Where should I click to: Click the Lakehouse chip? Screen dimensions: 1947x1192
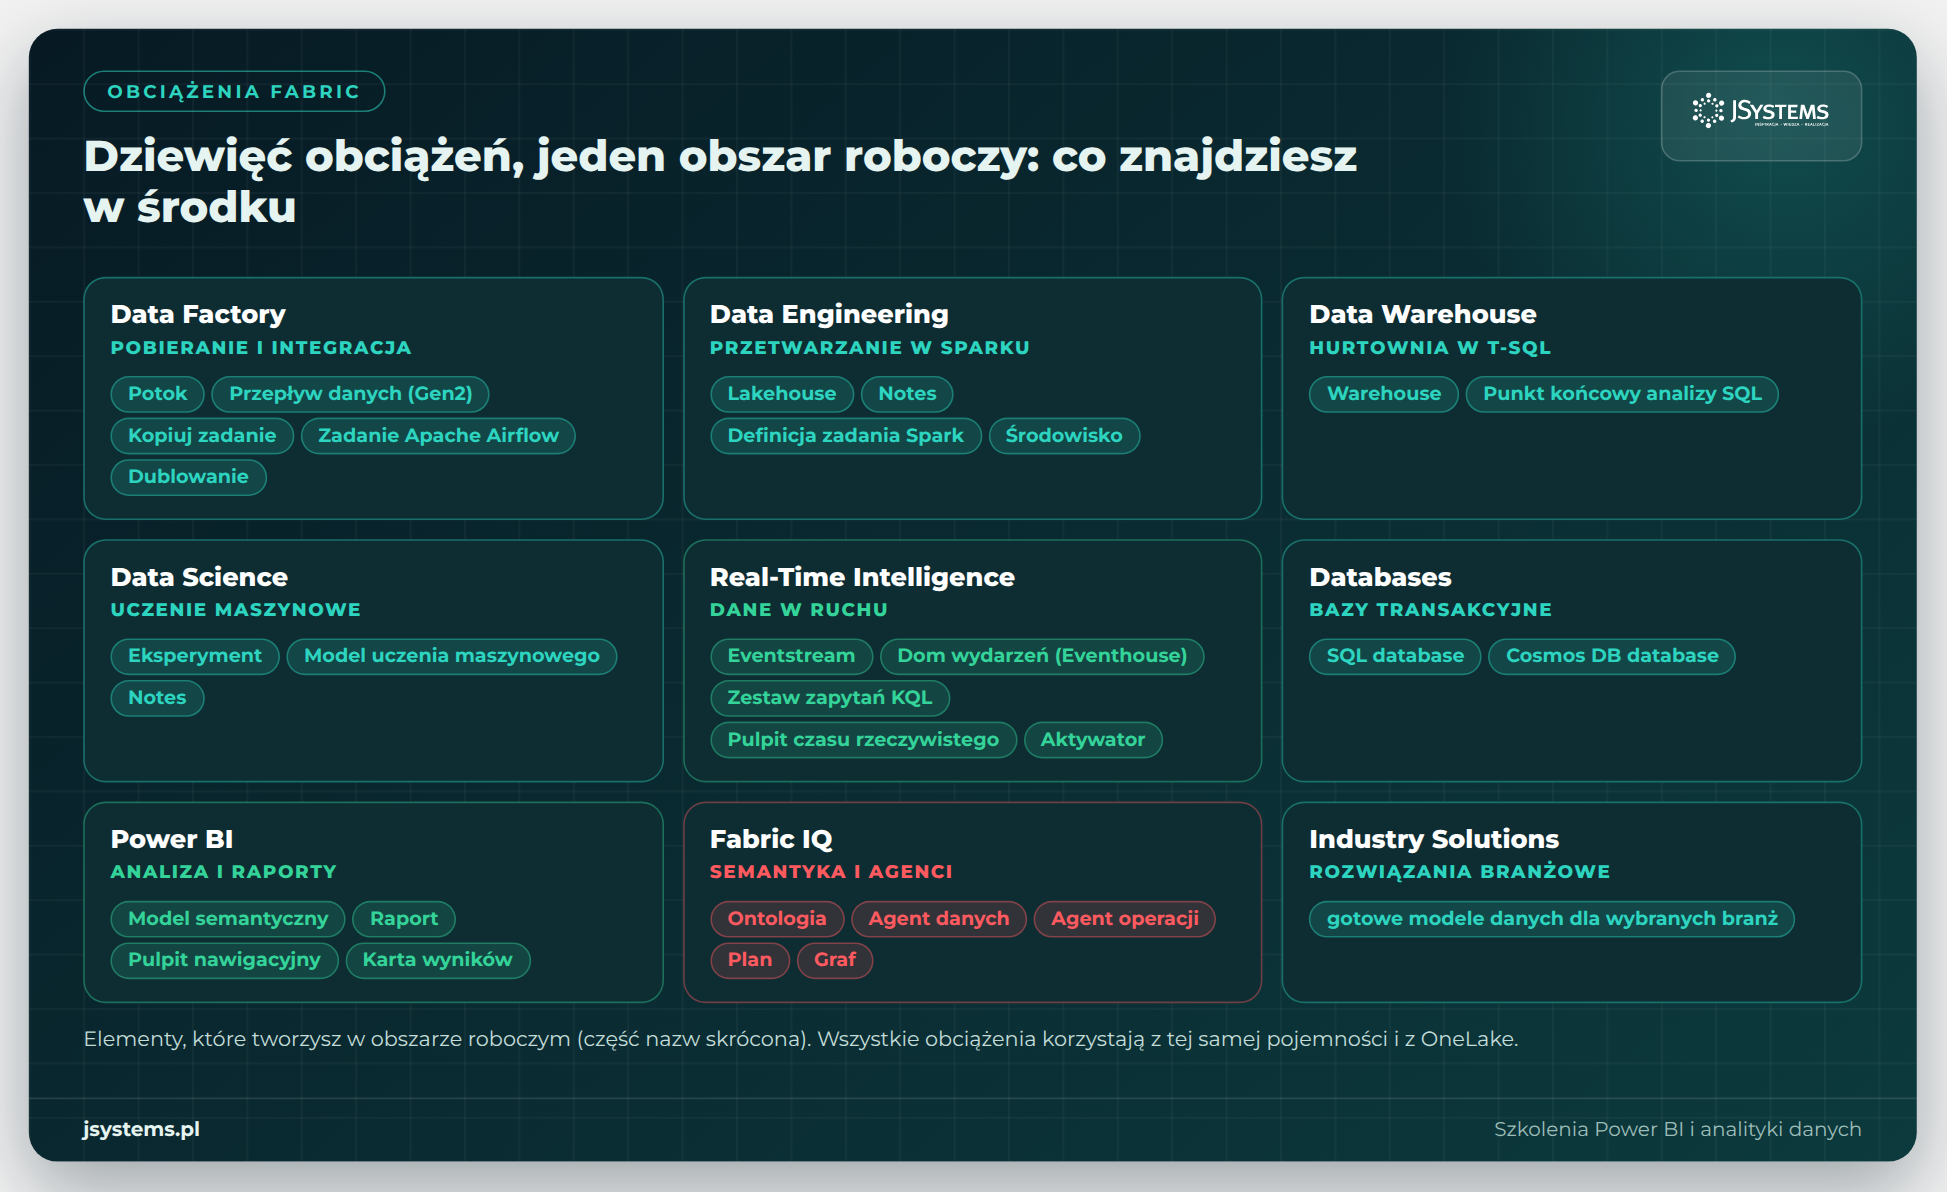point(781,394)
